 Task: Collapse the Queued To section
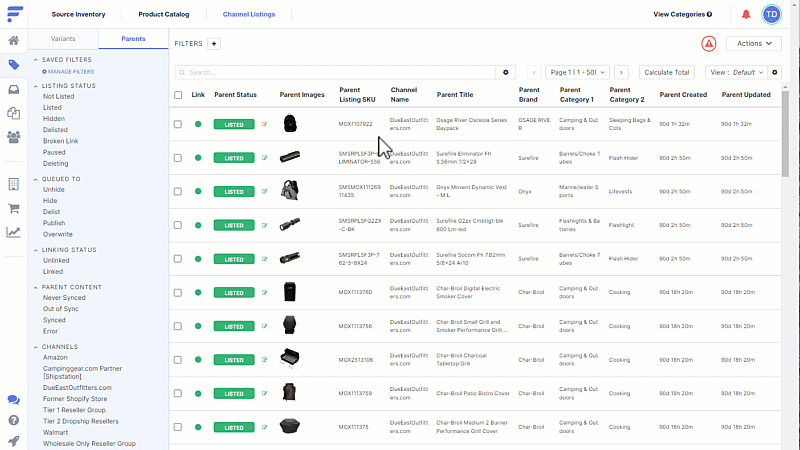[36, 179]
